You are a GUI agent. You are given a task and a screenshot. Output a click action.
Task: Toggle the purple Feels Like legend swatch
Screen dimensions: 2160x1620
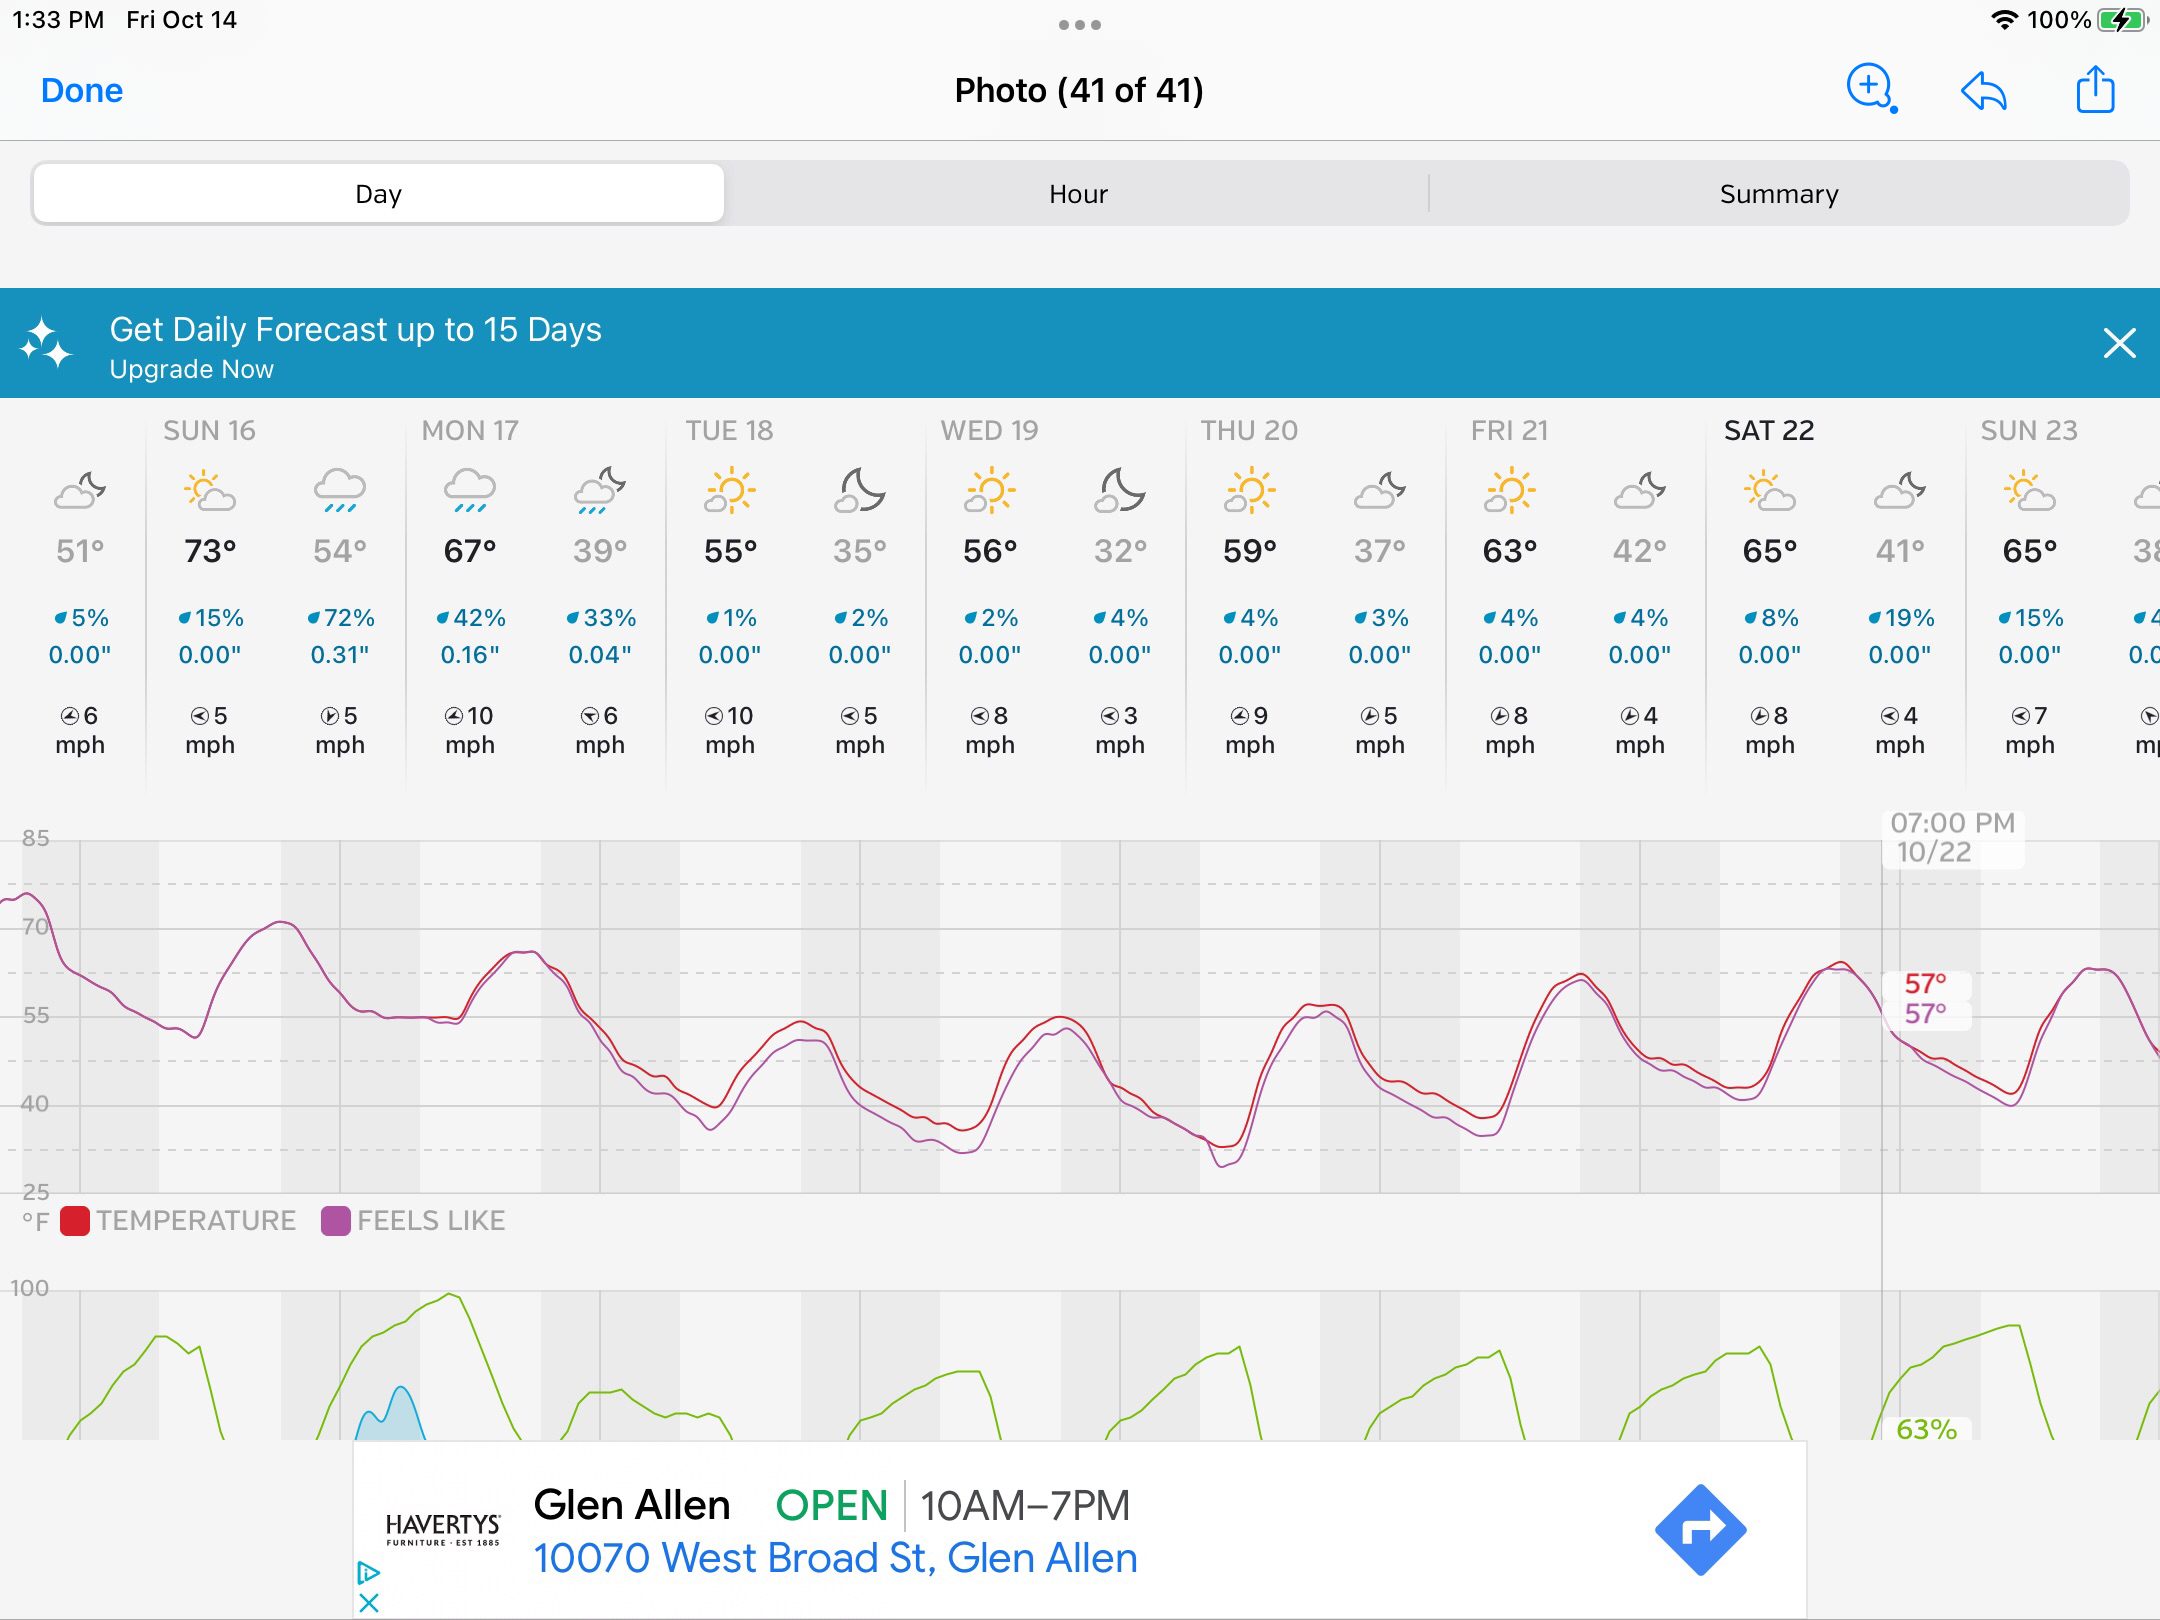coord(336,1221)
